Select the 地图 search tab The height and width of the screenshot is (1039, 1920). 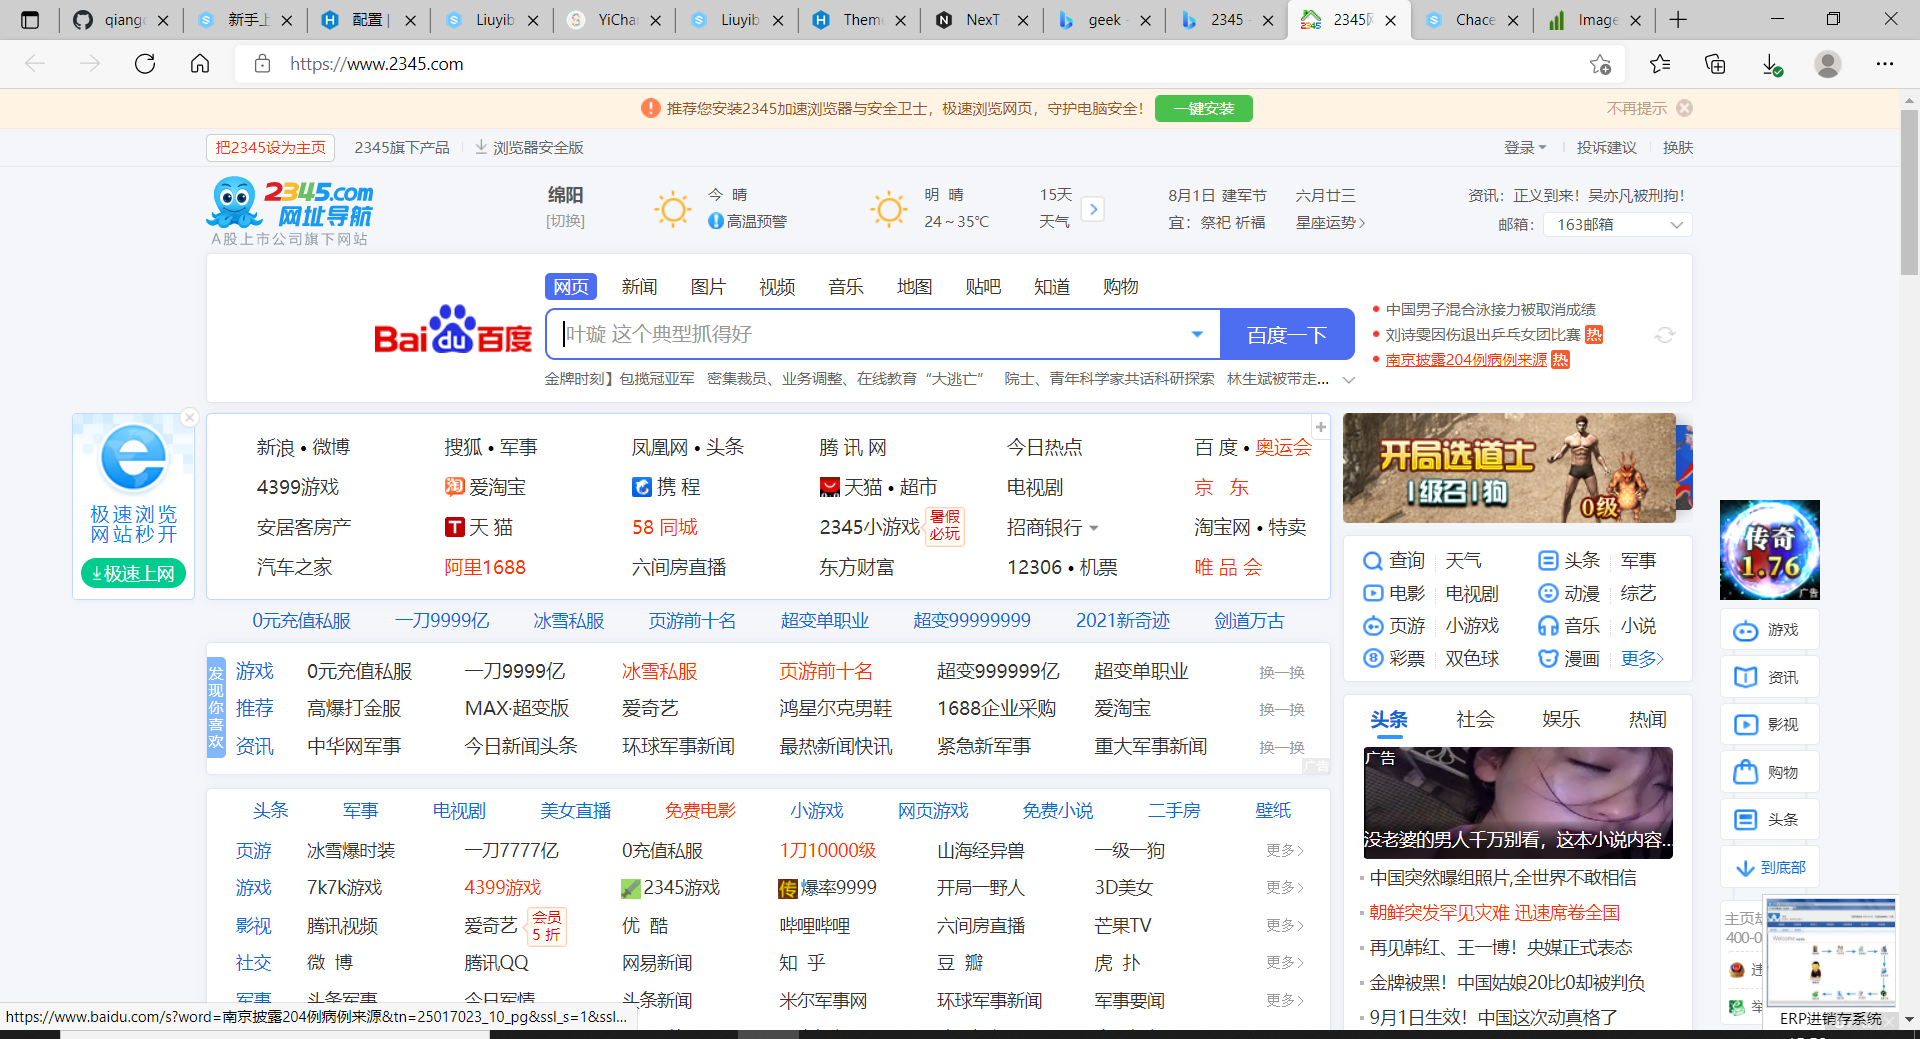(x=914, y=287)
